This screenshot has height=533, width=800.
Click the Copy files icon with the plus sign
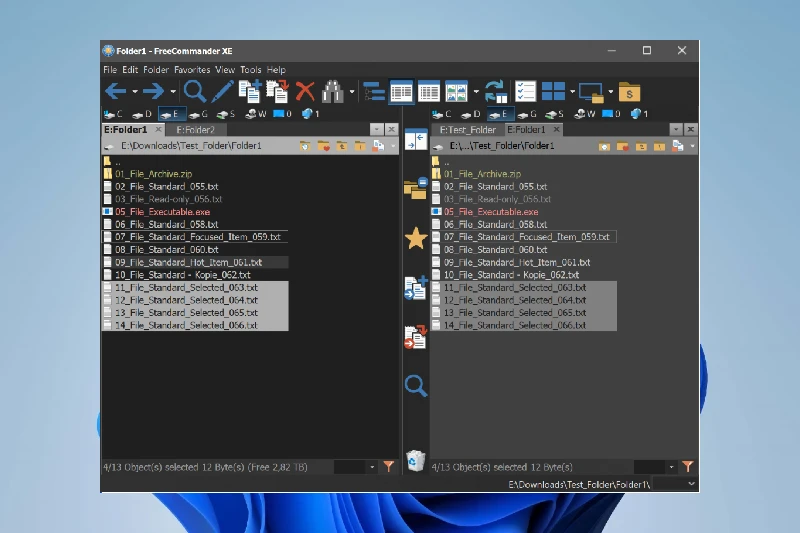click(250, 91)
